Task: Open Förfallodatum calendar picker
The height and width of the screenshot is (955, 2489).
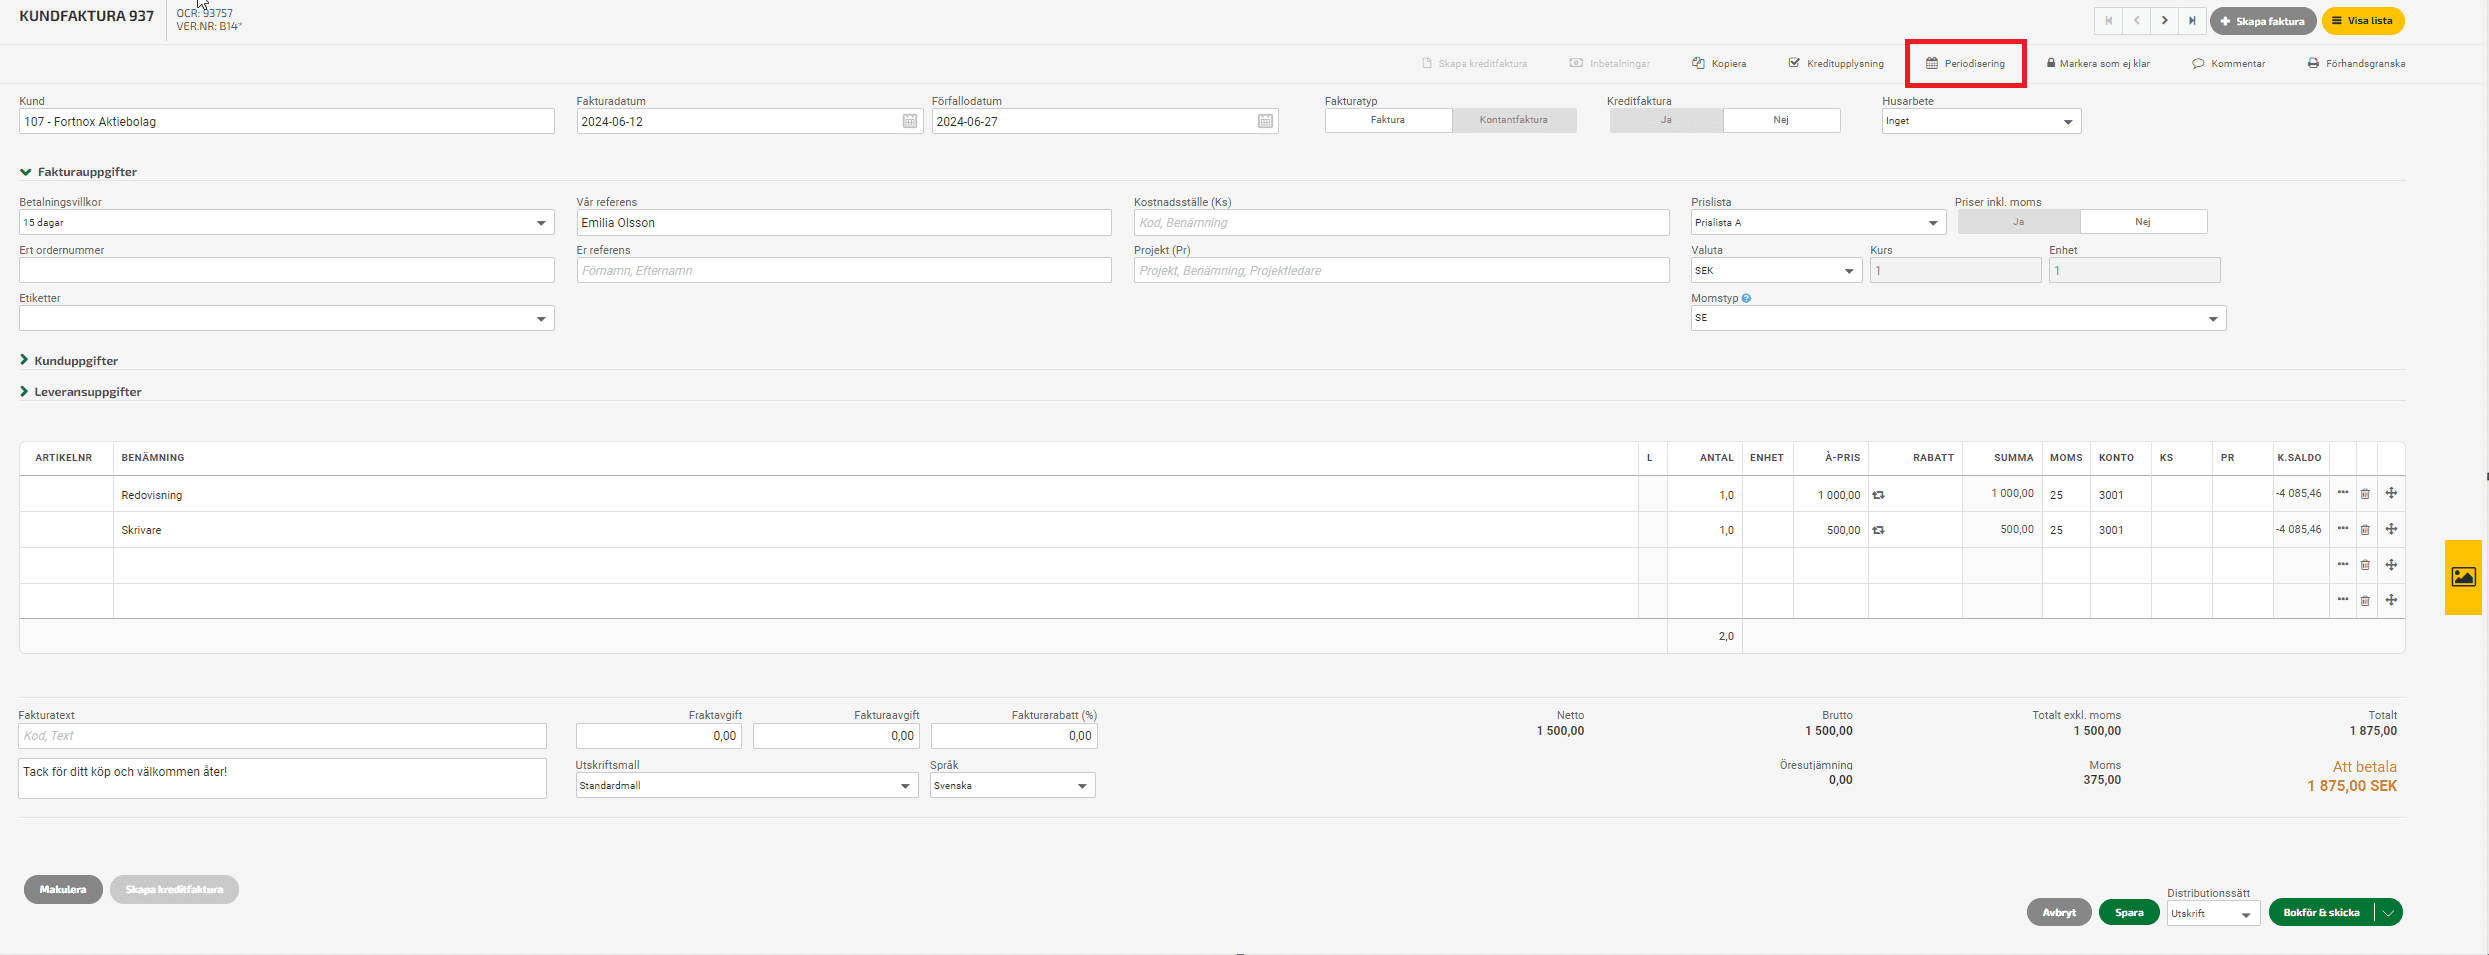Action: [1265, 121]
